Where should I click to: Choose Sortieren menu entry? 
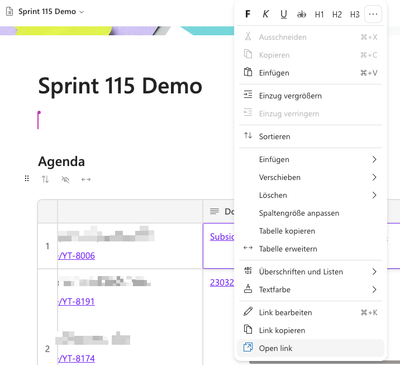(311, 136)
